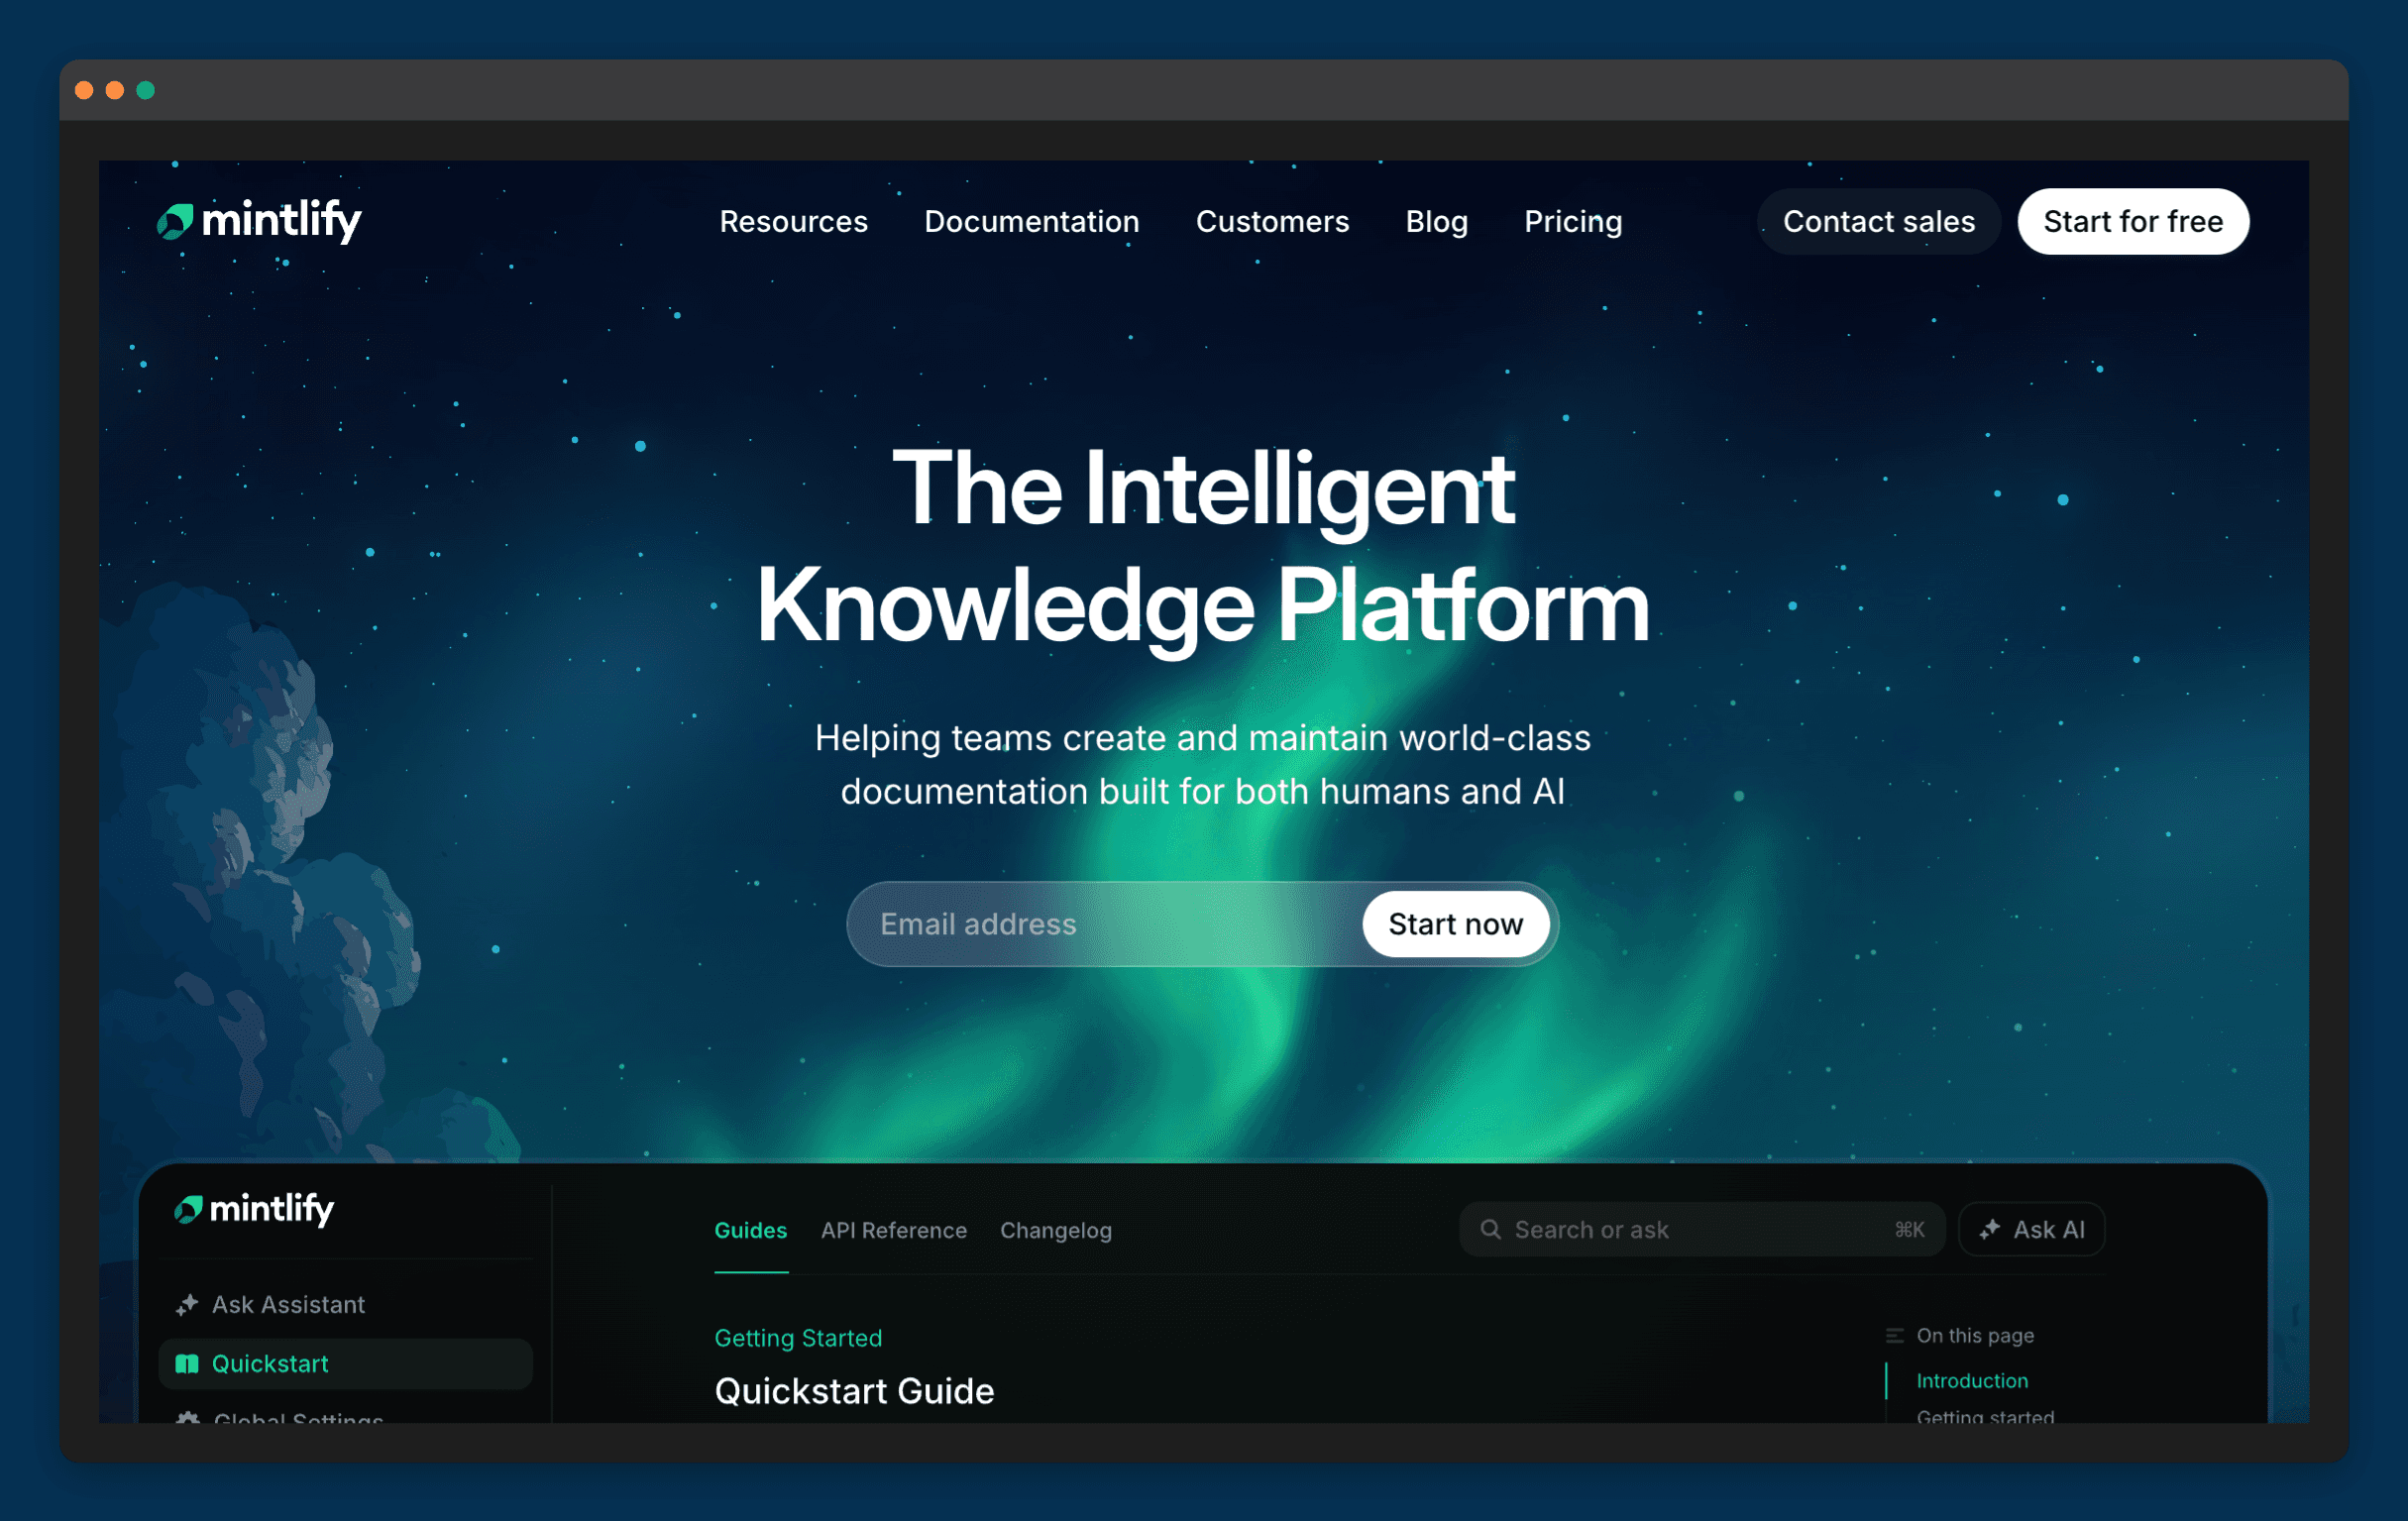2408x1521 pixels.
Task: Click the magnifier icon in search bar
Action: click(x=1490, y=1229)
